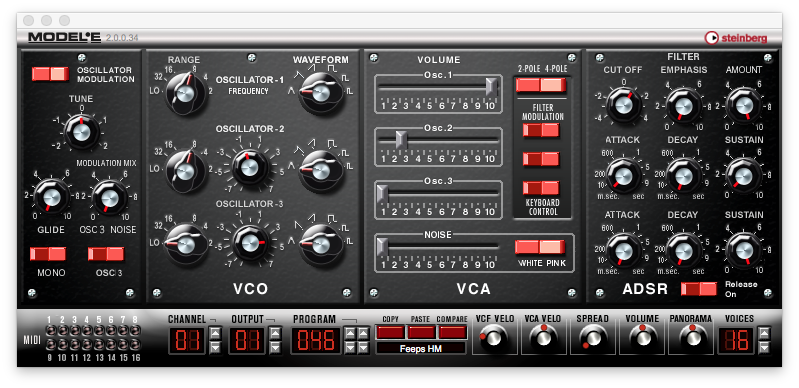This screenshot has height=388, width=799.
Task: Toggle the lower Keyboard Control switch
Action: point(541,188)
